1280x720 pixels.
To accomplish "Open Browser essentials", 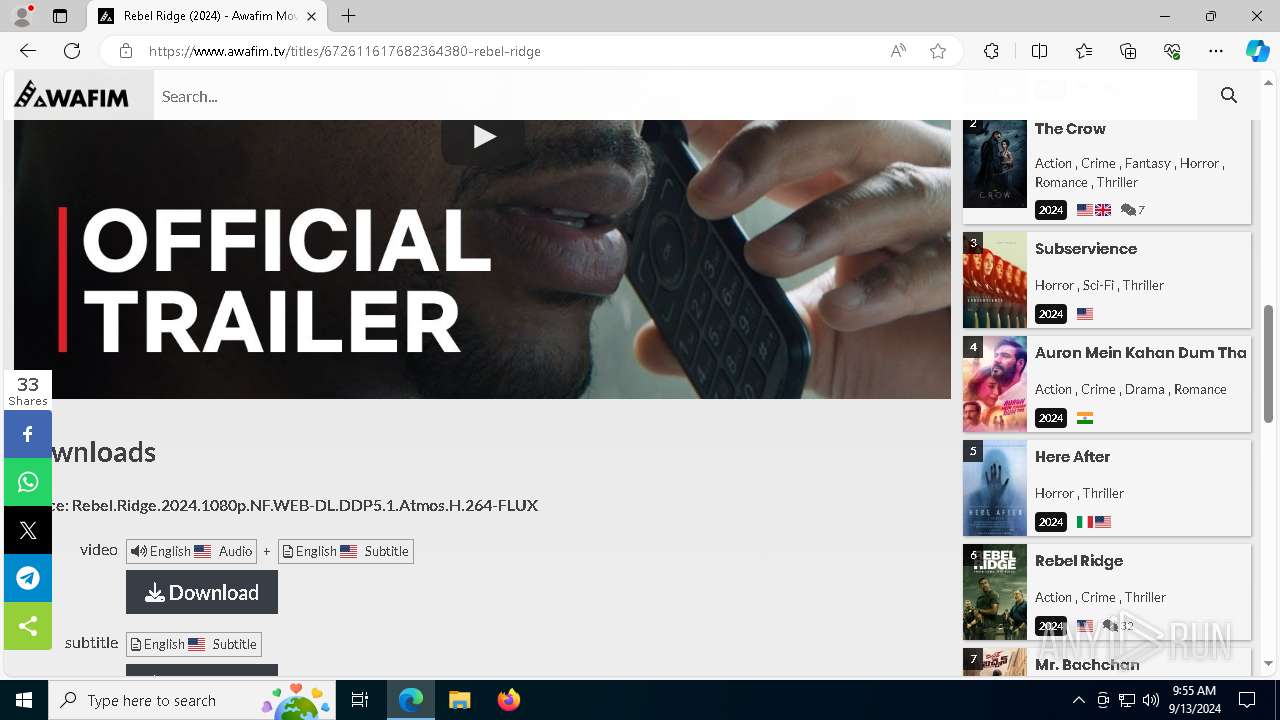I will click(1172, 51).
